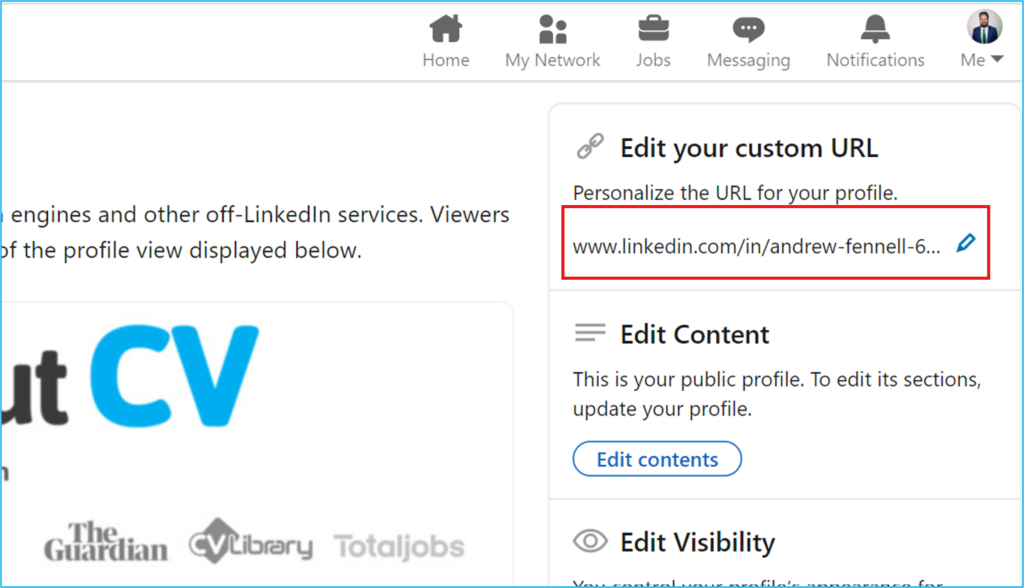Select the Messaging label in the navigation bar
The image size is (1024, 588).
click(x=748, y=59)
